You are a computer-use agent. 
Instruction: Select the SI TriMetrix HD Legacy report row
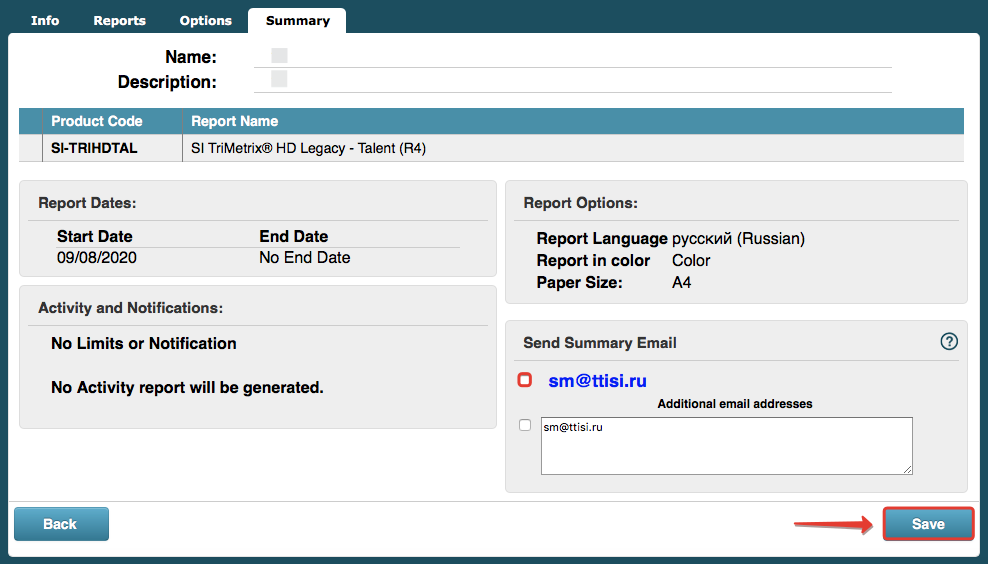[491, 148]
